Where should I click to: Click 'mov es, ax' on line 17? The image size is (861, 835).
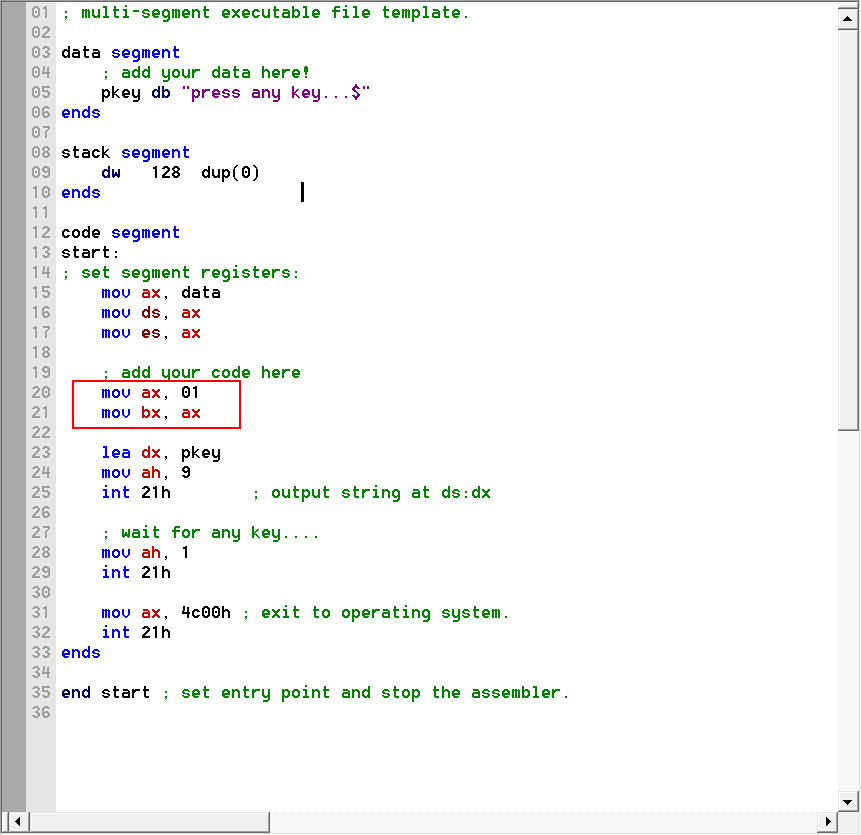[151, 333]
